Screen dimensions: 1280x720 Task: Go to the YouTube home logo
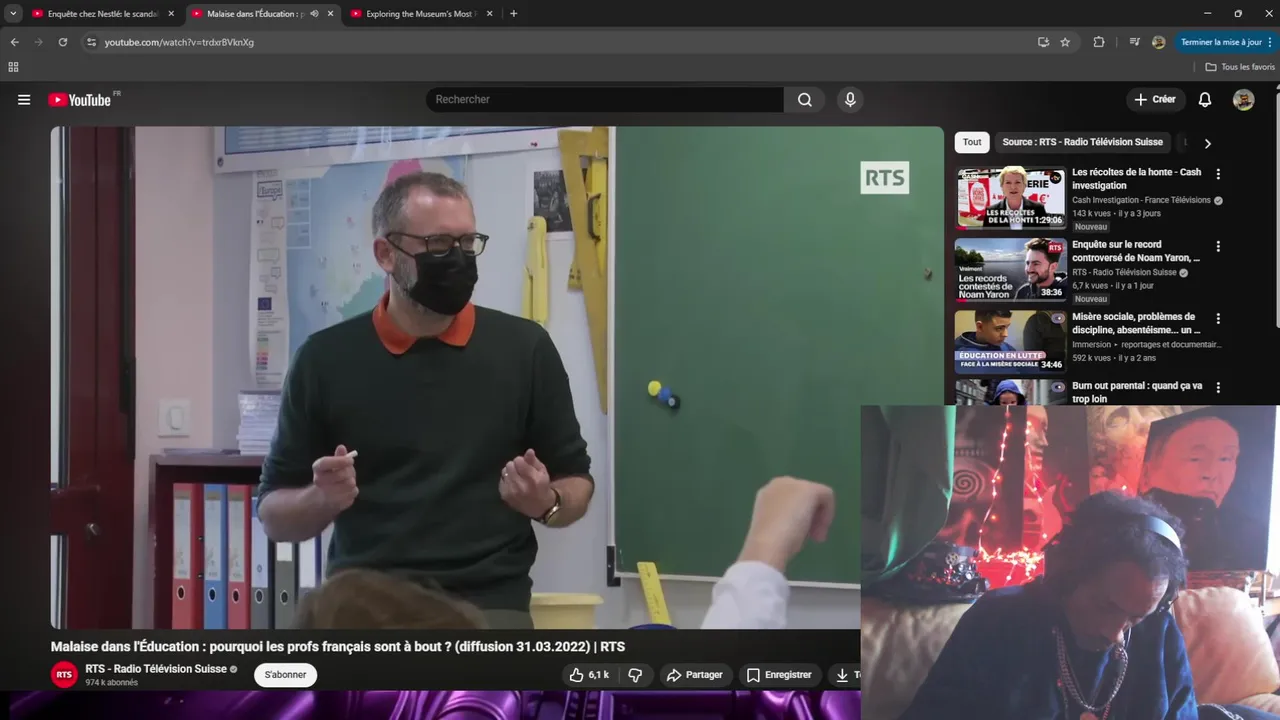80,99
